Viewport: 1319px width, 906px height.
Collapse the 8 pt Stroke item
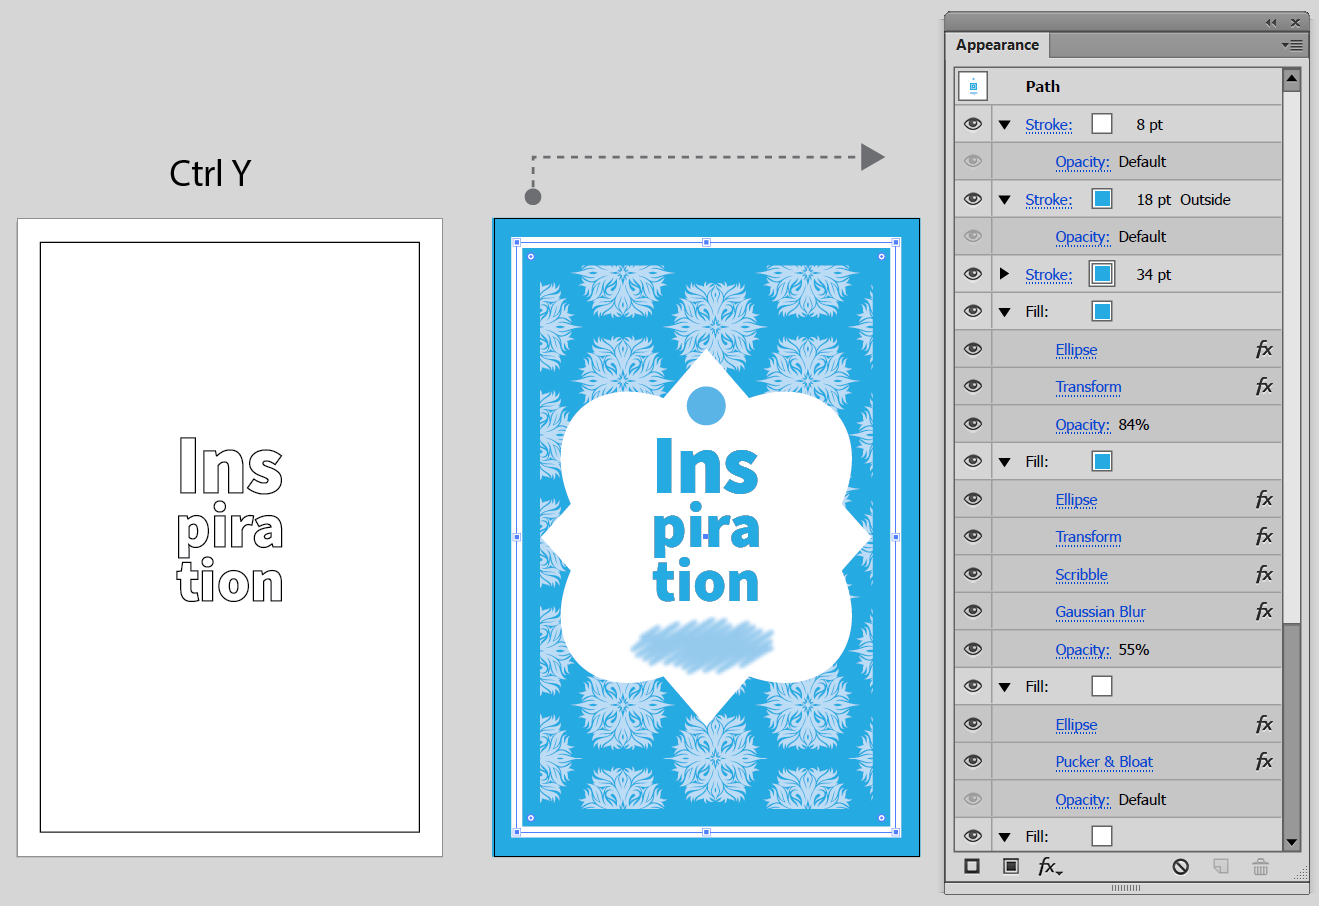[x=1005, y=125]
